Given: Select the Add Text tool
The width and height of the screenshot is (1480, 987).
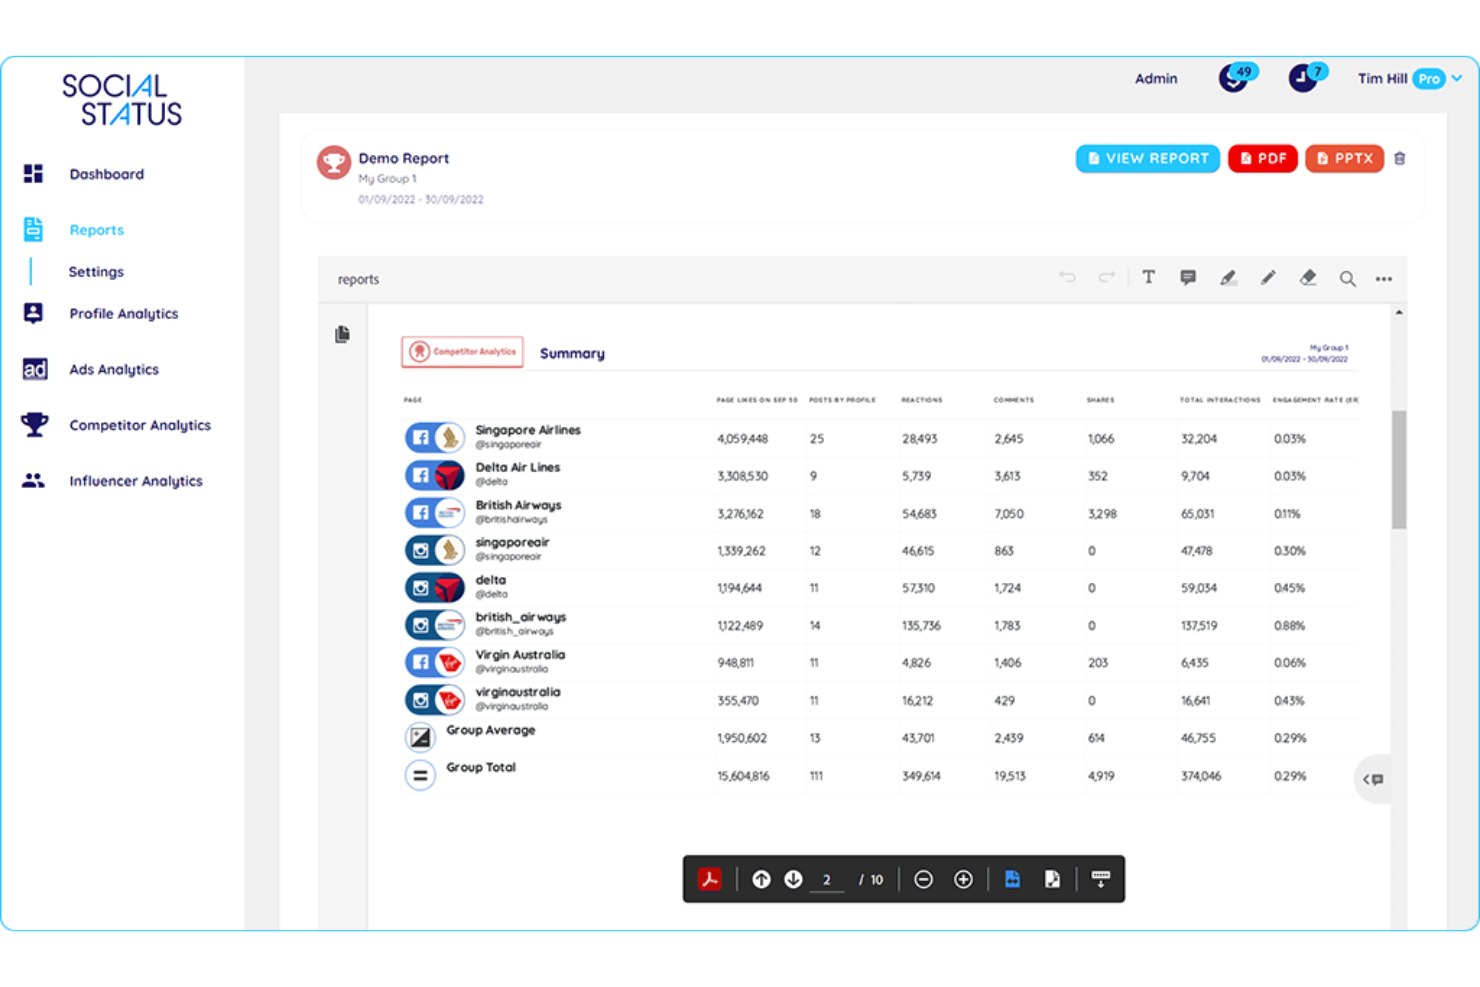Looking at the screenshot, I should [1149, 279].
